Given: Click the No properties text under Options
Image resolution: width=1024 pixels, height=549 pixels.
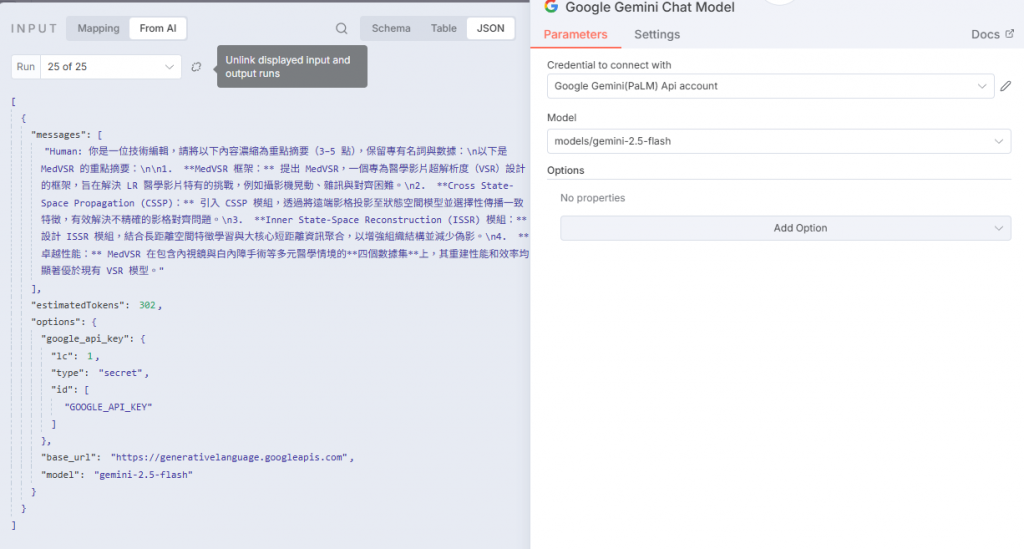Looking at the screenshot, I should coord(592,198).
